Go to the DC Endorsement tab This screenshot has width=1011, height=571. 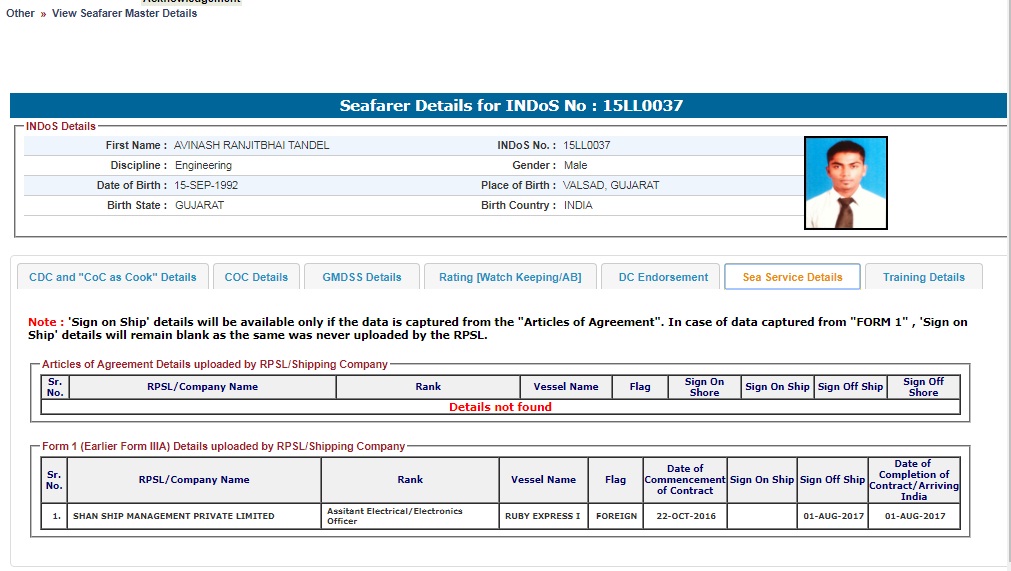coord(663,277)
